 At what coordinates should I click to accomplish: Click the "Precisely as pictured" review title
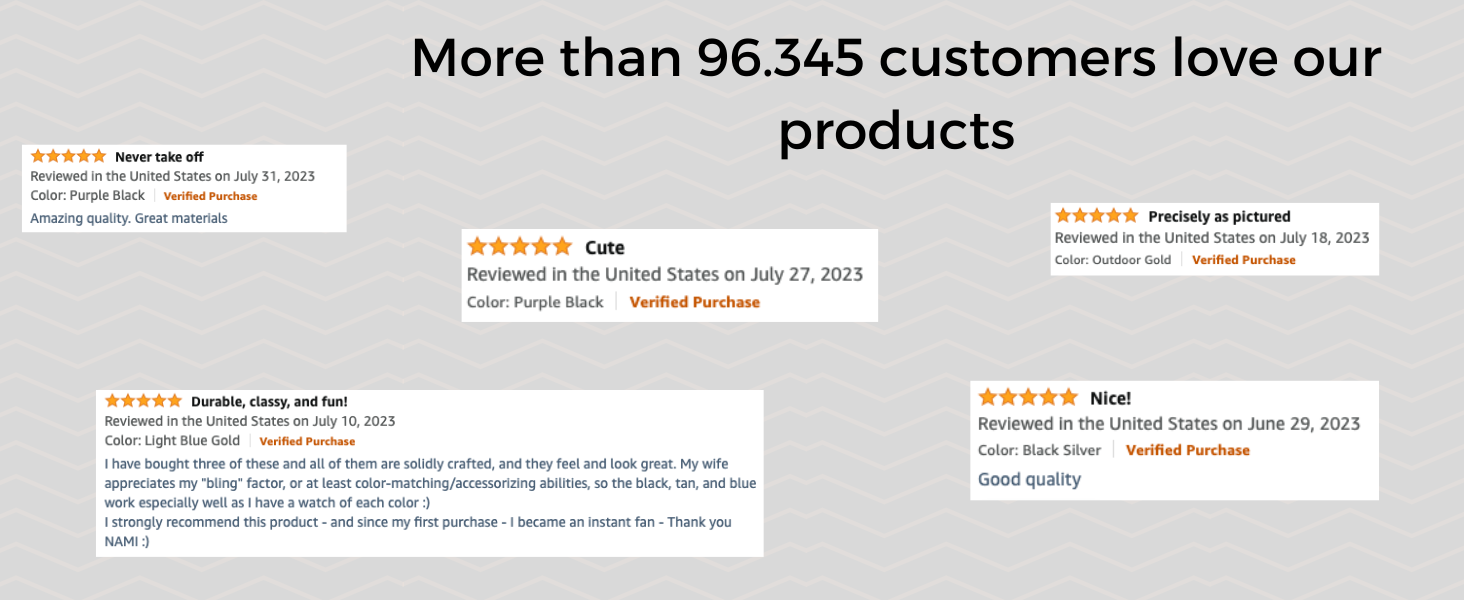(1219, 216)
